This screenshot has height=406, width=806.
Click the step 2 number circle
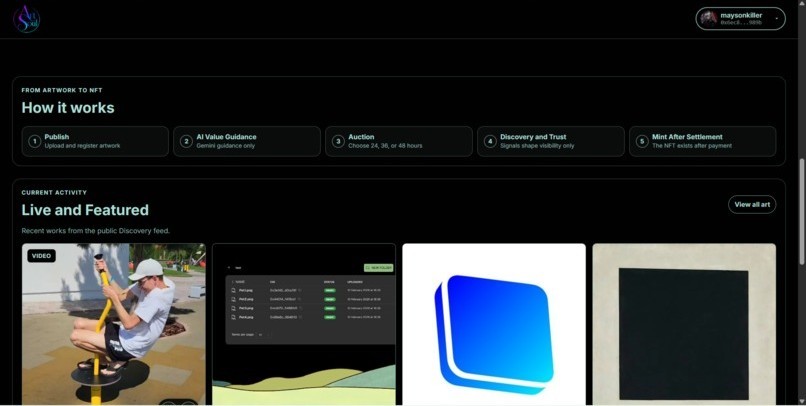point(186,141)
